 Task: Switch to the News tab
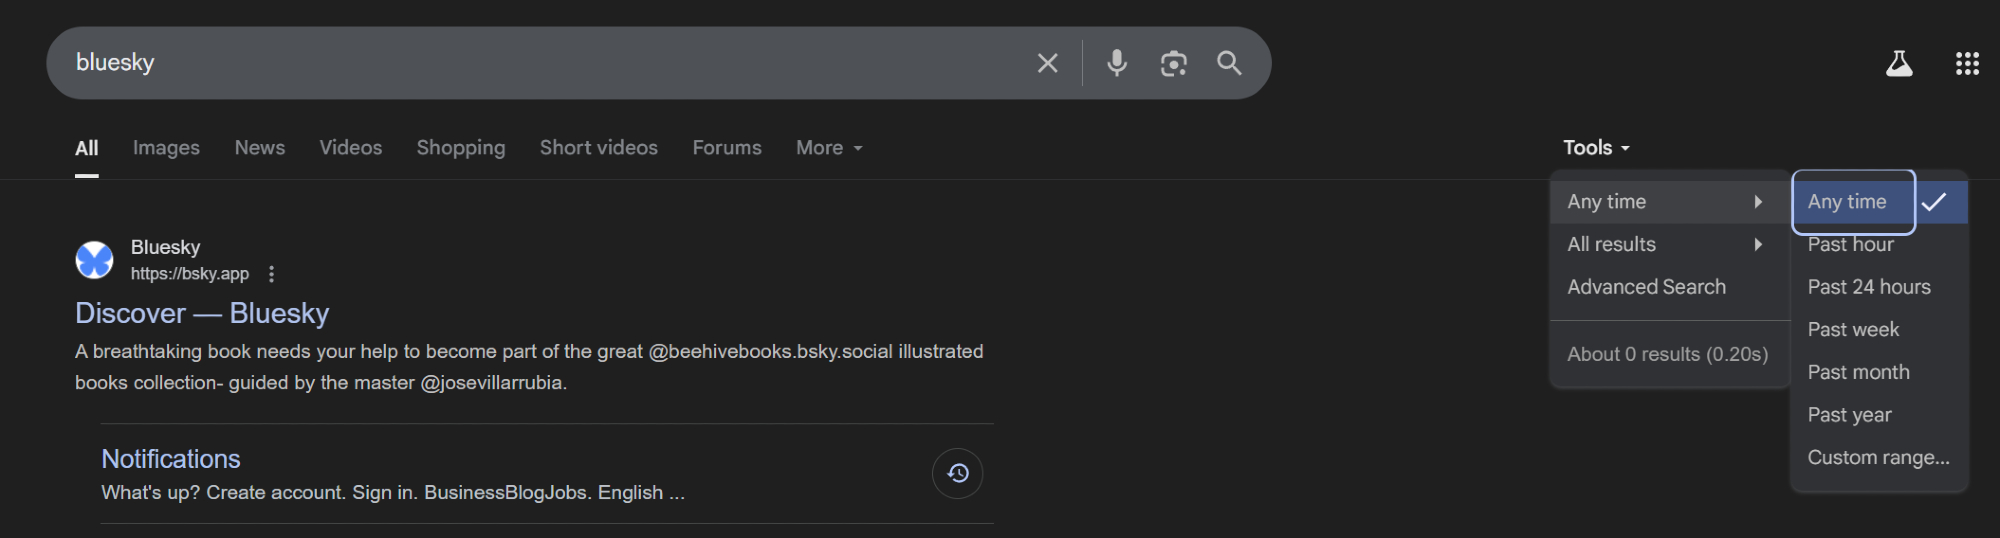(259, 148)
